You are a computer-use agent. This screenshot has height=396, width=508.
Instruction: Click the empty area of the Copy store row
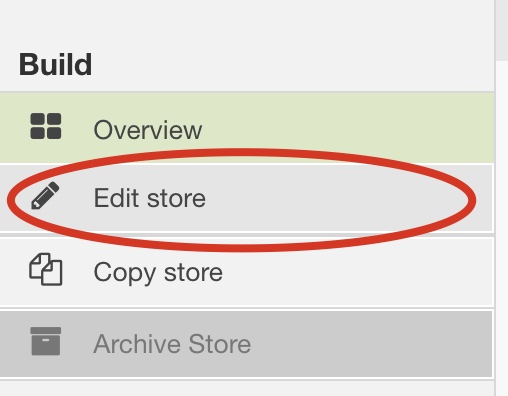(x=357, y=272)
